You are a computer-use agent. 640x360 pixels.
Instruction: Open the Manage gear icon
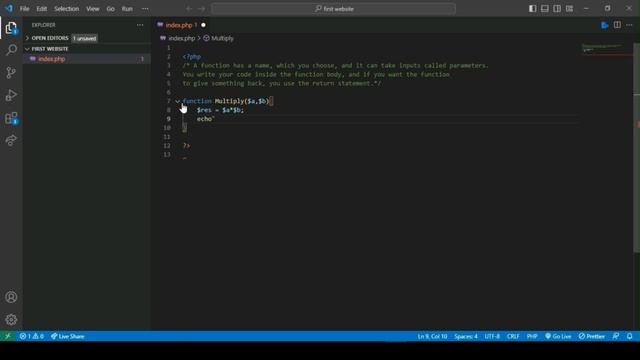pyautogui.click(x=11, y=320)
